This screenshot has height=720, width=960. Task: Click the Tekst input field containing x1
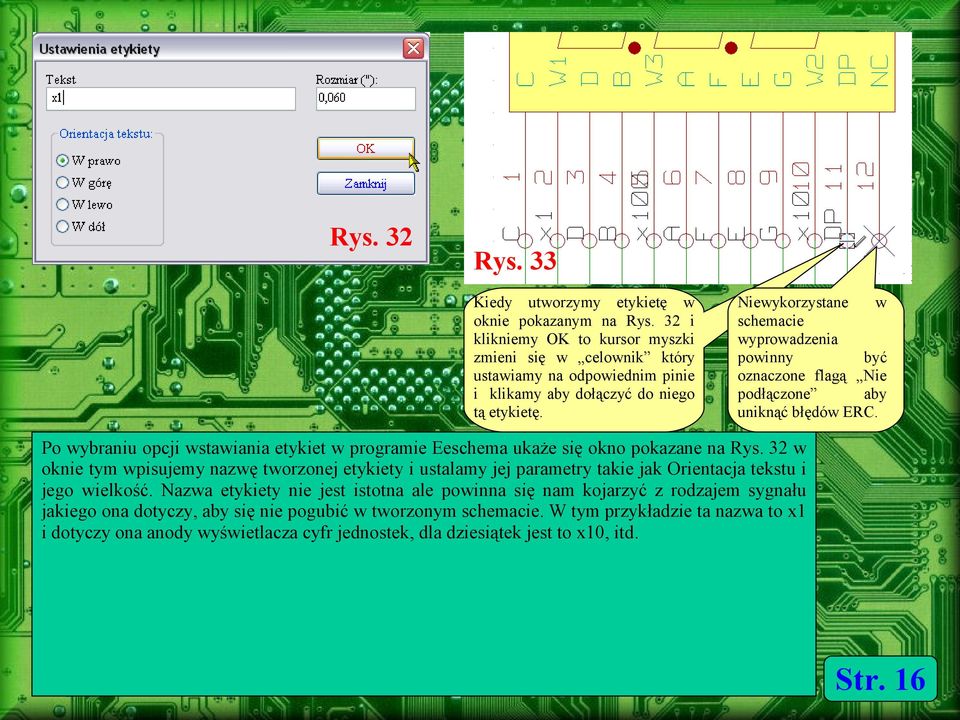click(171, 99)
